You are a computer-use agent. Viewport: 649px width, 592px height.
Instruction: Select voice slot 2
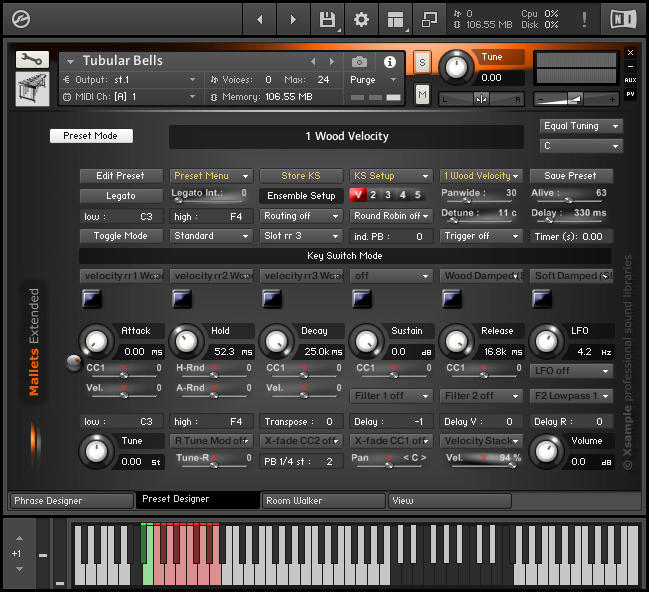373,195
